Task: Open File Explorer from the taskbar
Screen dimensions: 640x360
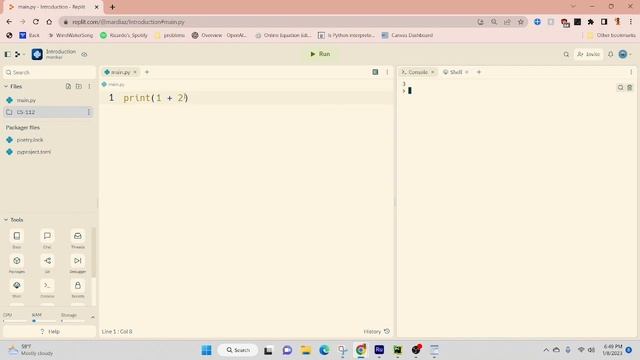Action: point(306,350)
